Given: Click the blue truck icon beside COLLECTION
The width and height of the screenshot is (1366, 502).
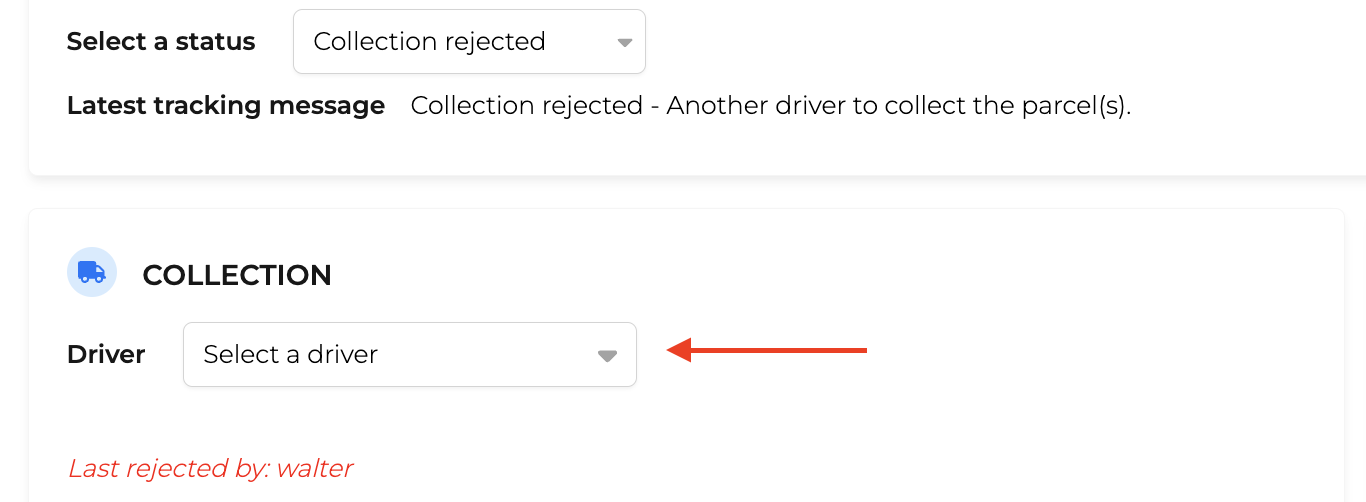Looking at the screenshot, I should click(92, 272).
